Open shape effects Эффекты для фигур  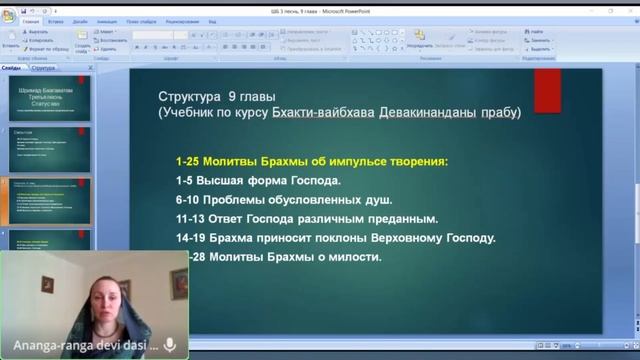coord(491,49)
